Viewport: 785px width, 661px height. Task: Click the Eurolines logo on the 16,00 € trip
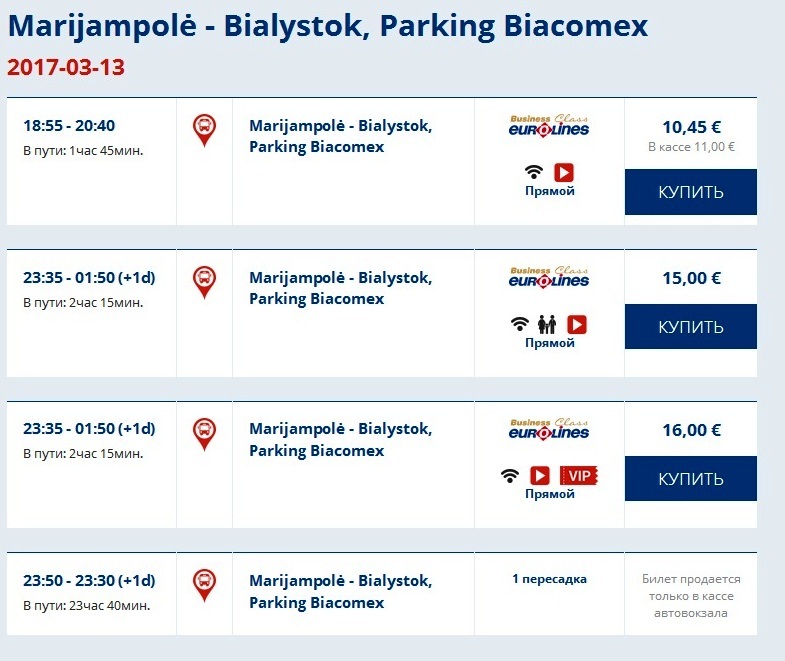click(549, 428)
